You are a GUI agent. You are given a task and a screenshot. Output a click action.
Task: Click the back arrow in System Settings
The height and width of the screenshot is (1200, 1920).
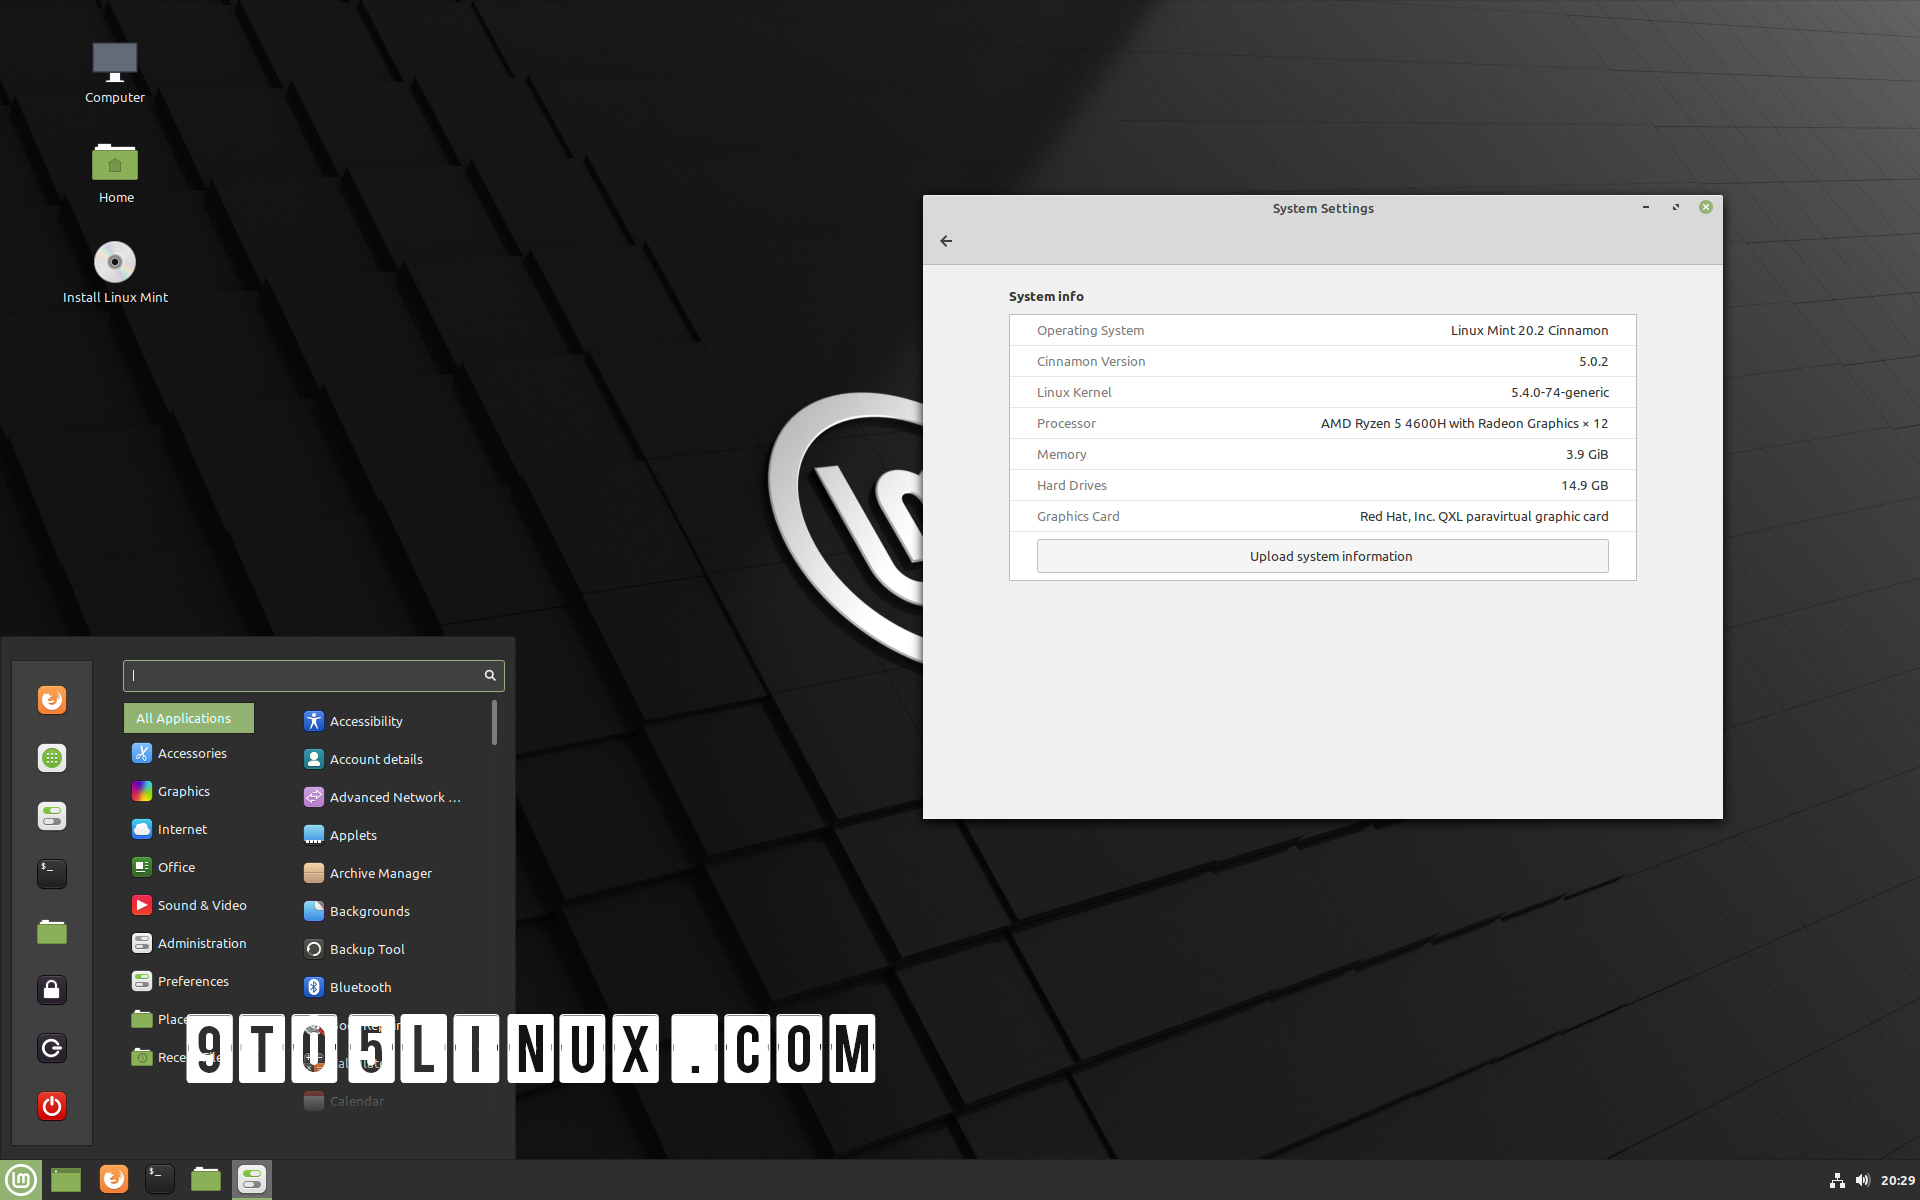946,241
